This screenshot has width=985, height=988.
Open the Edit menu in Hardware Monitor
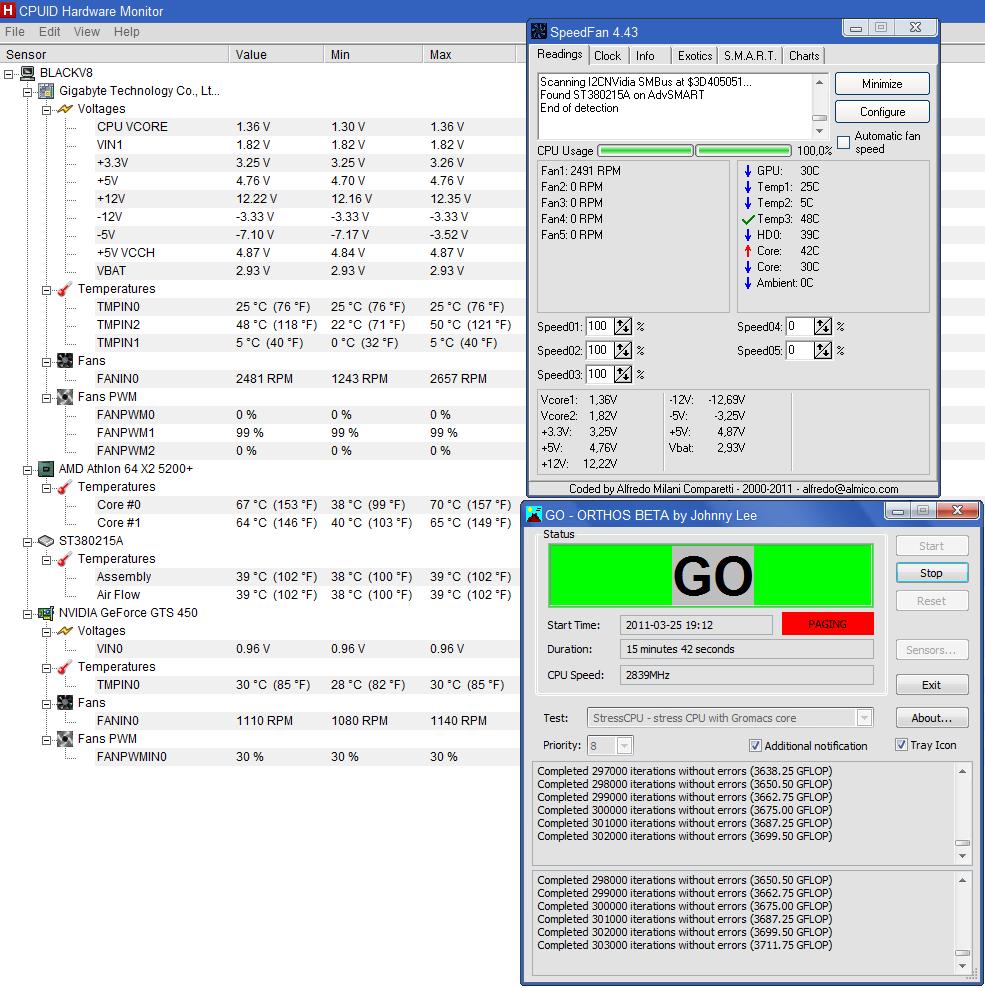pos(49,32)
